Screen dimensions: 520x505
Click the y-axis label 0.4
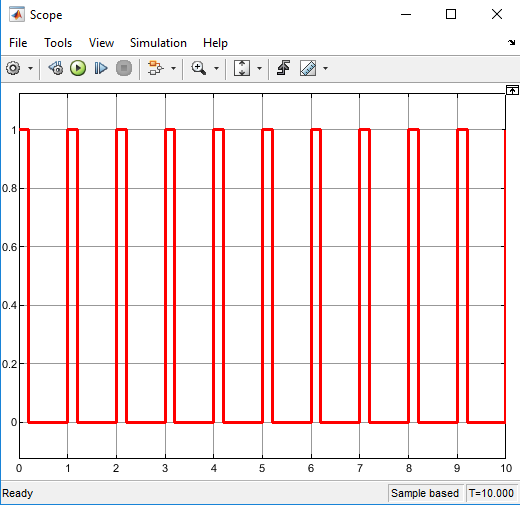(10, 305)
